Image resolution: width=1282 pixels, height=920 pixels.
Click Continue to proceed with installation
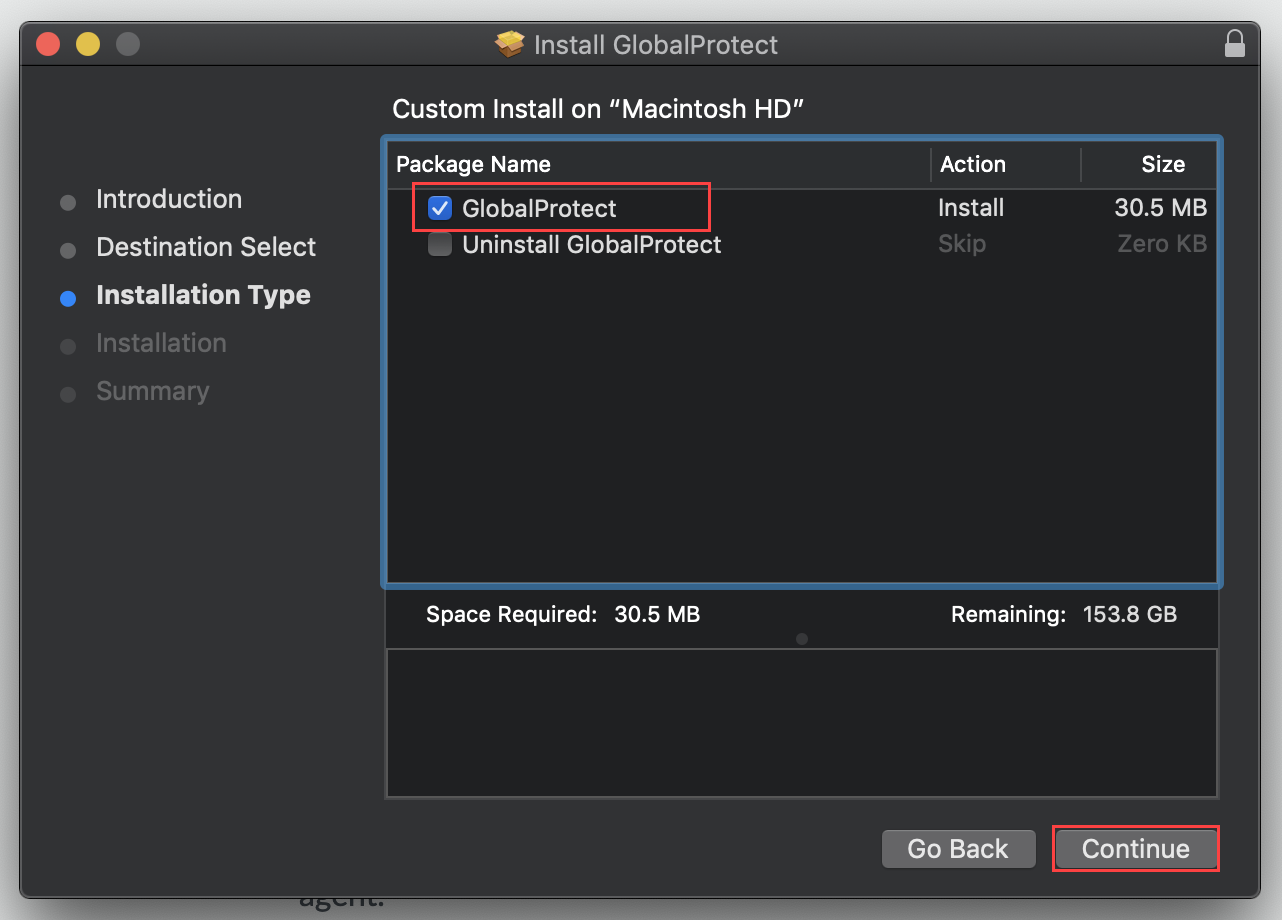(1136, 849)
